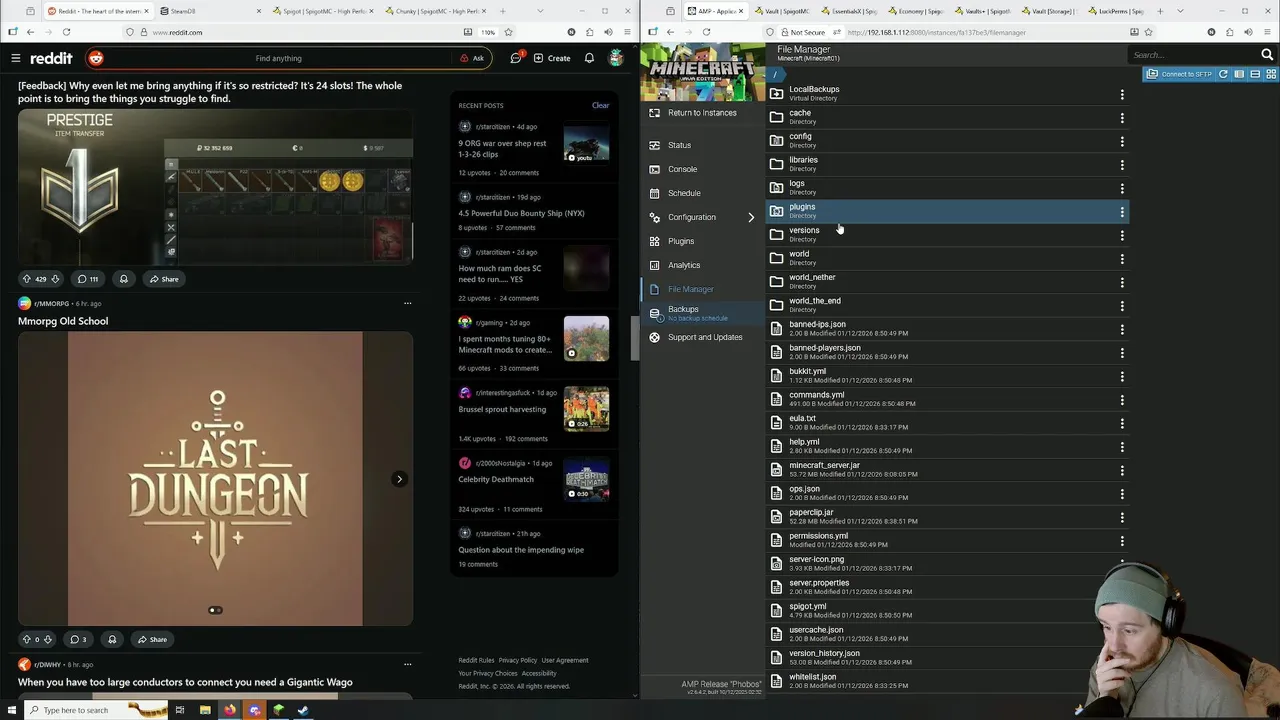Open options menu for world_nether folder

pyautogui.click(x=1122, y=282)
